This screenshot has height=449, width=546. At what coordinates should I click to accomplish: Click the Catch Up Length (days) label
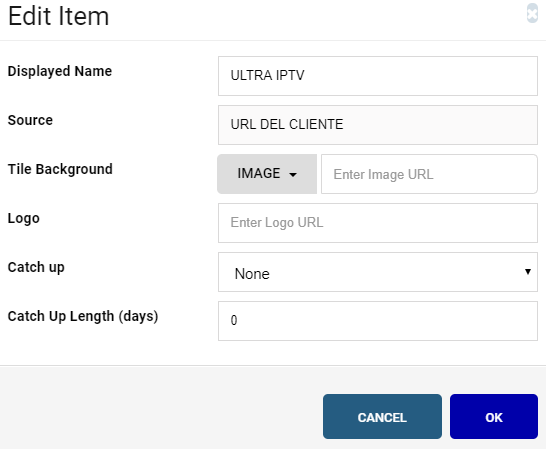(x=83, y=317)
